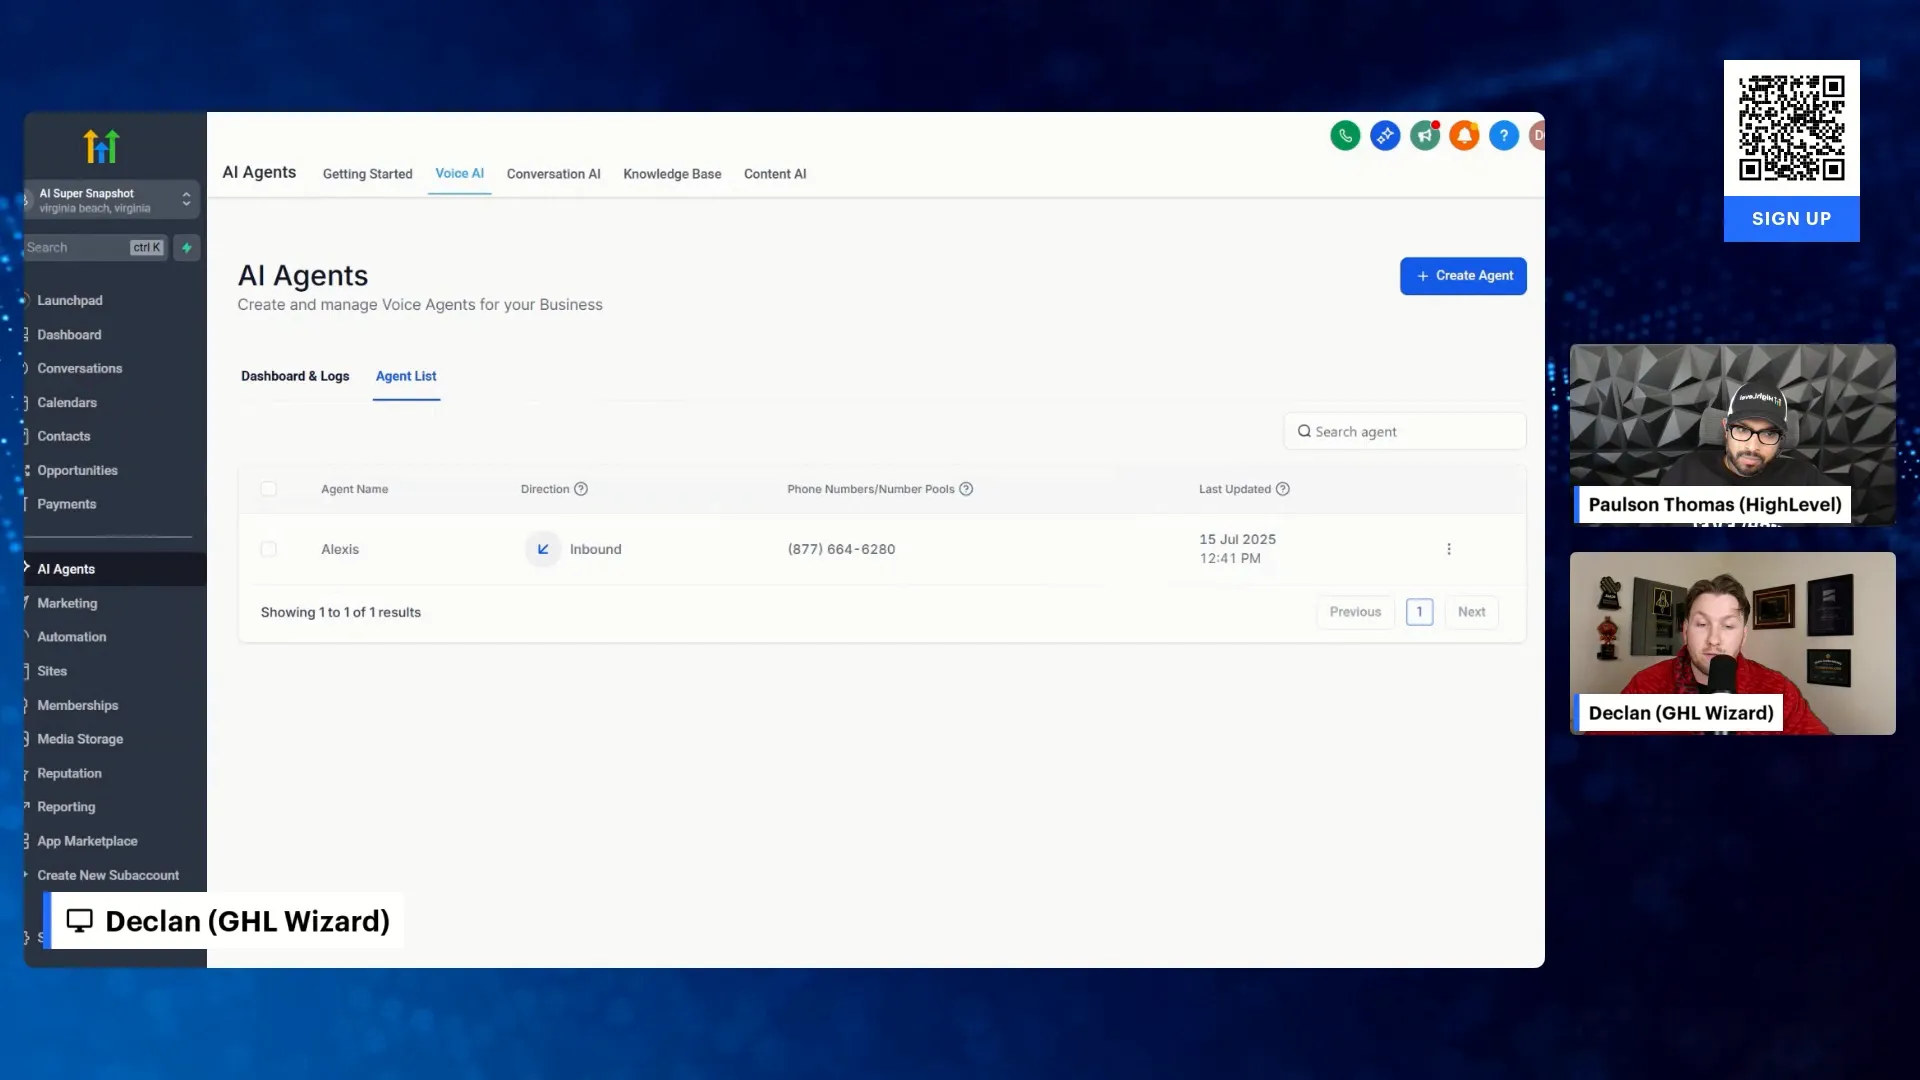1920x1080 pixels.
Task: Open Calendars in the sidebar
Action: tap(67, 403)
